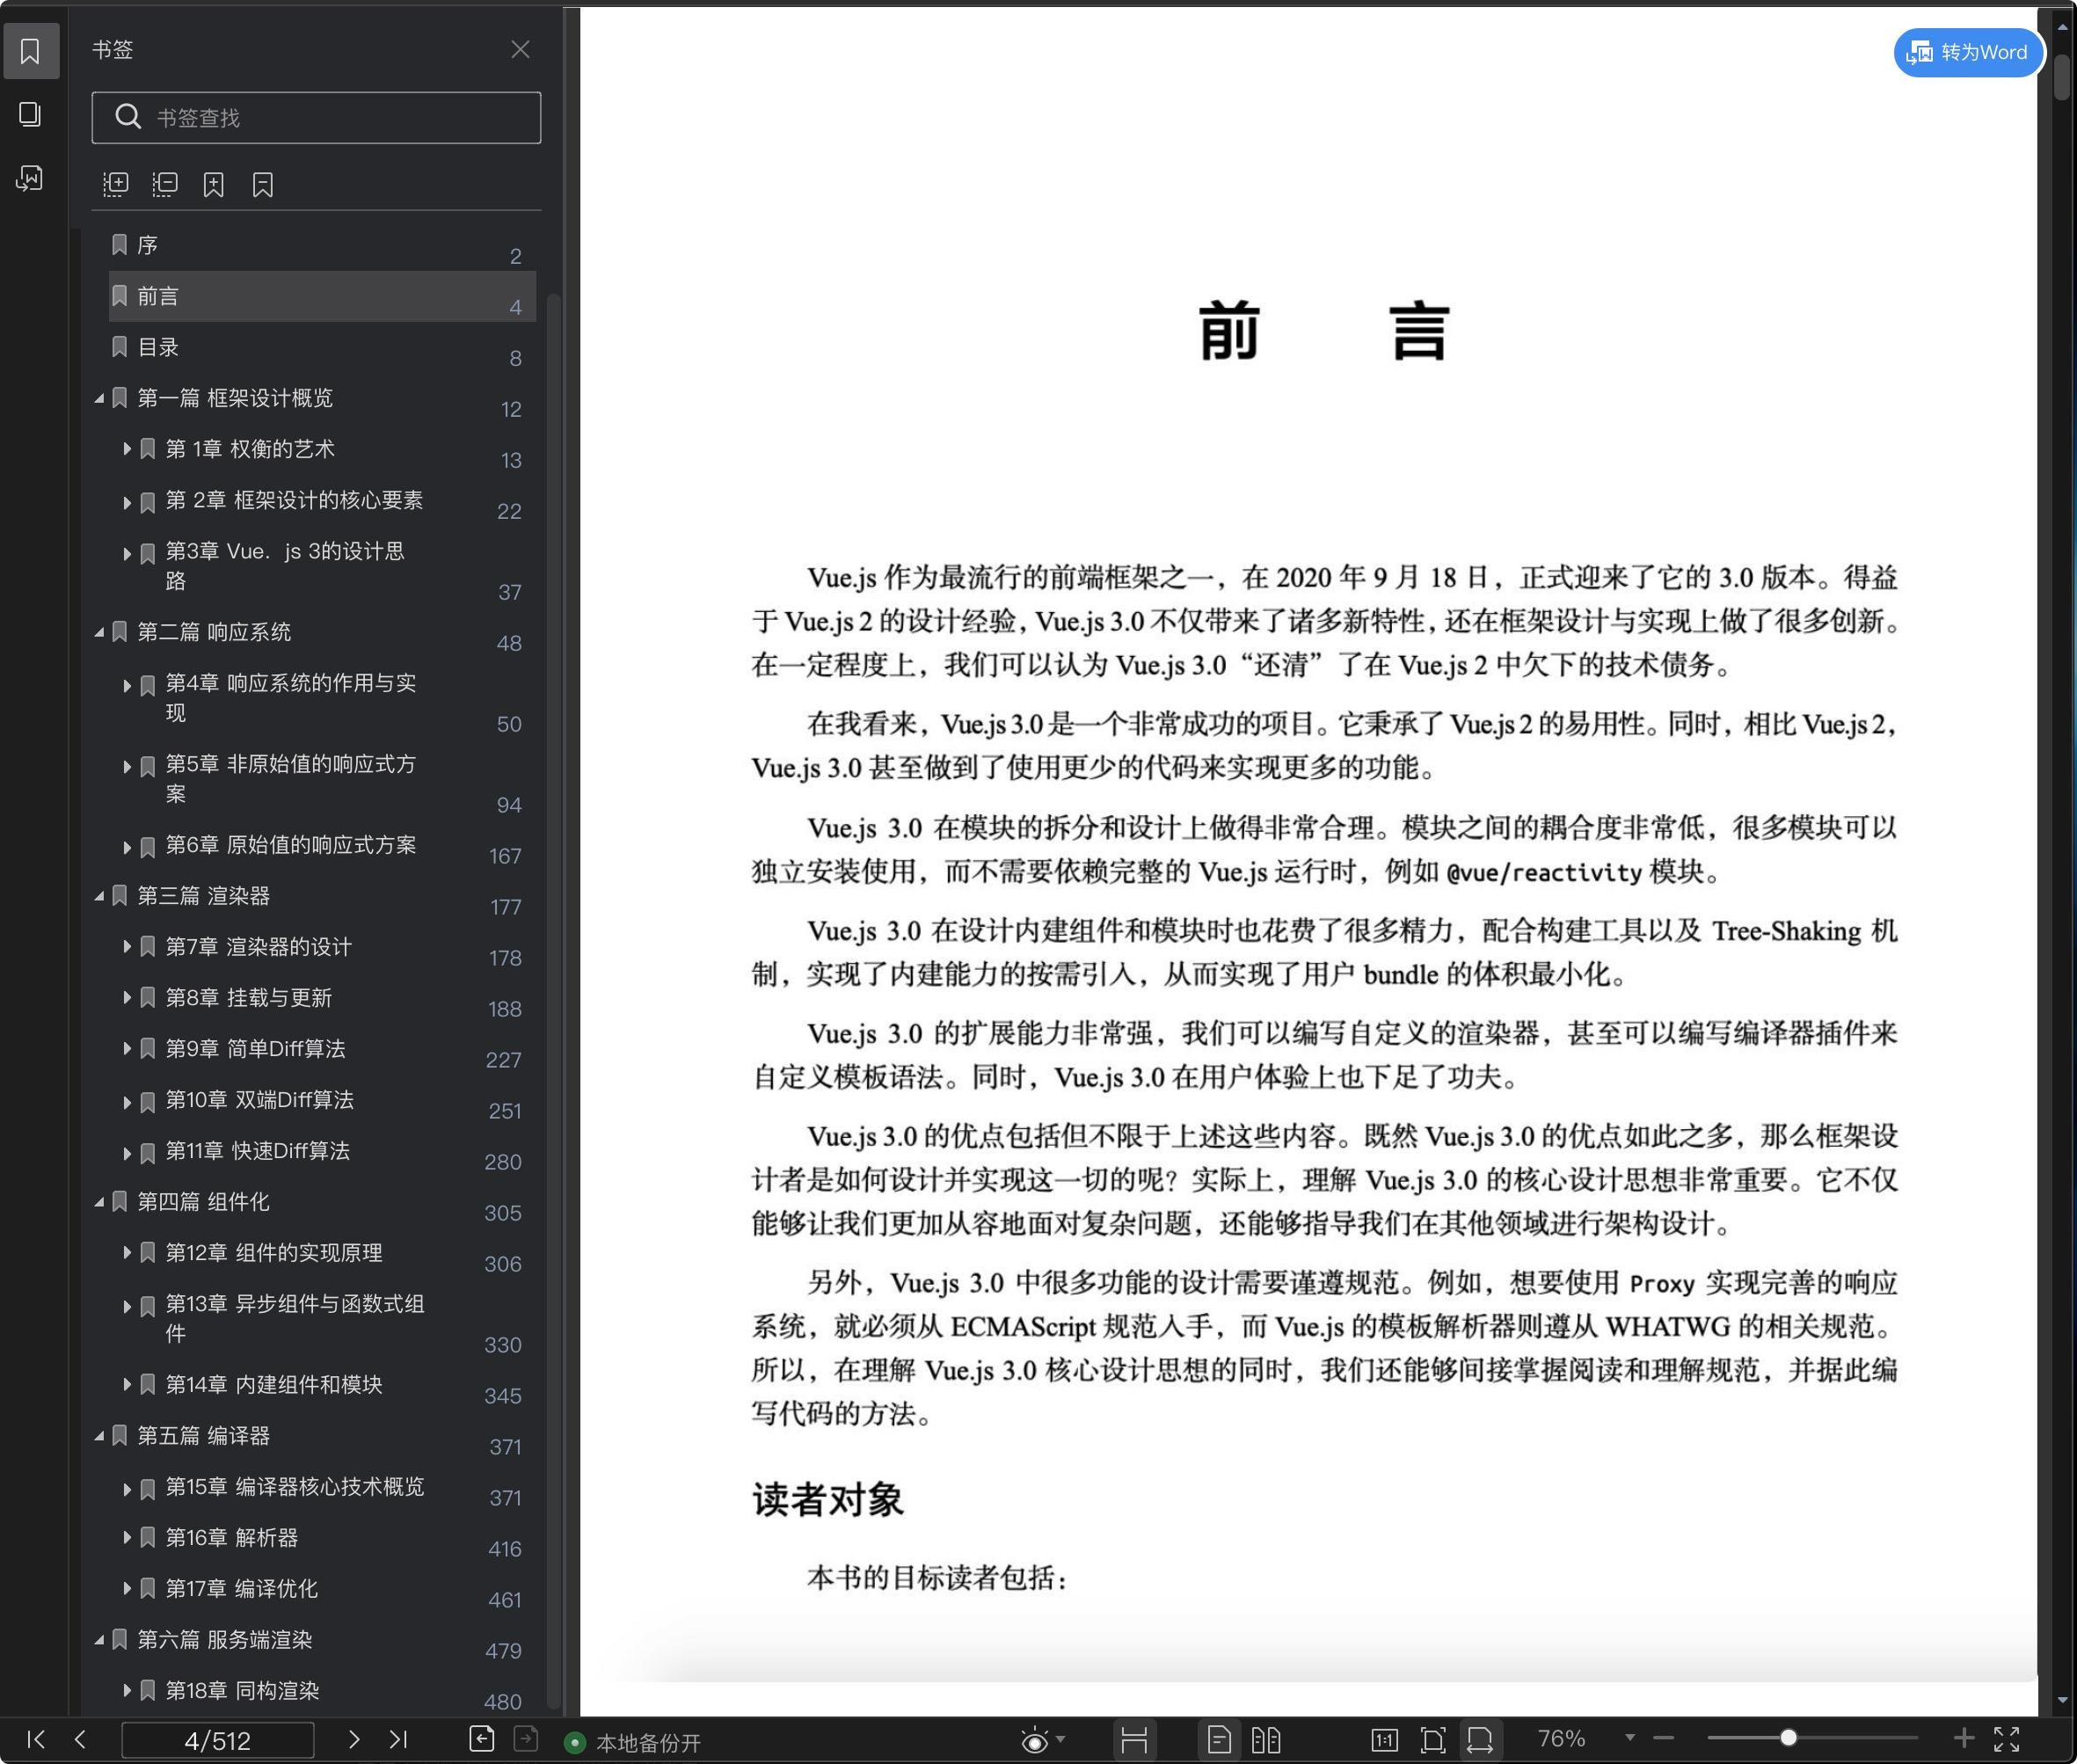Click the magnifier icon in bookmark search

[128, 117]
